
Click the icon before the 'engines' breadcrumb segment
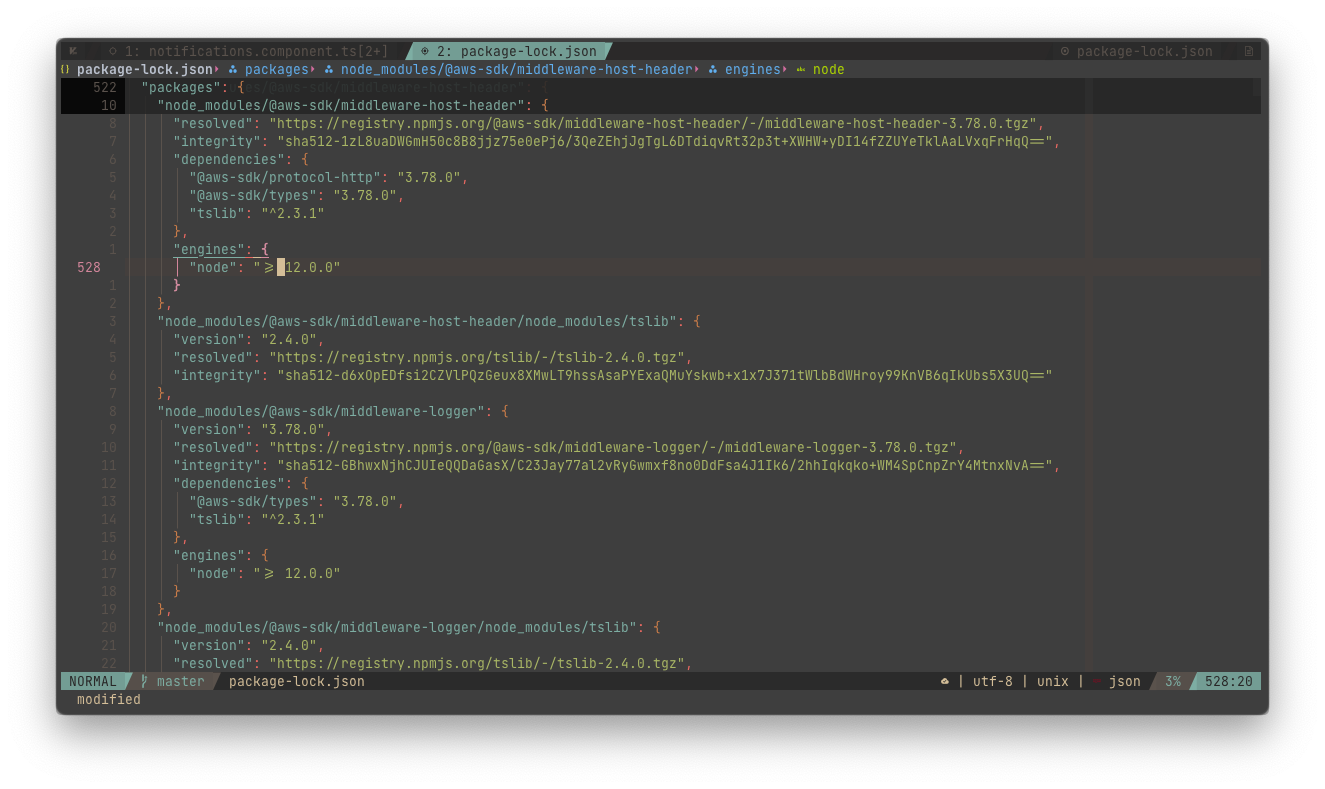(713, 69)
